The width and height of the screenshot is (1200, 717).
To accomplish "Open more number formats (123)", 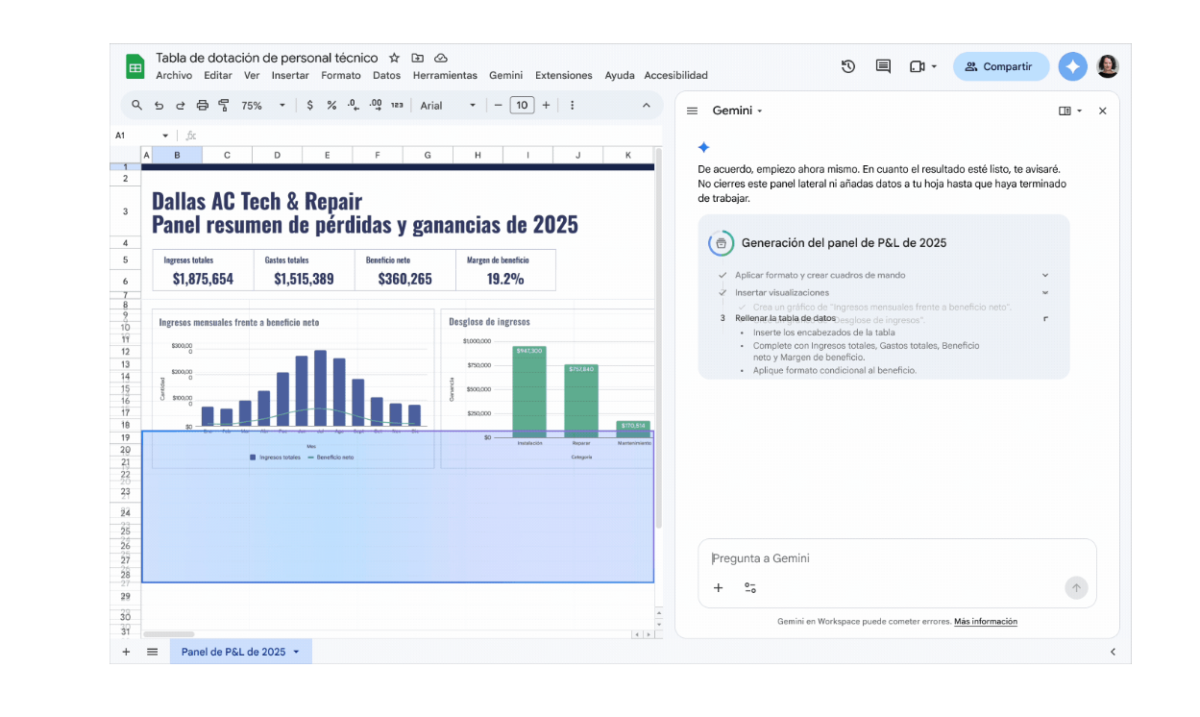I will pos(397,105).
